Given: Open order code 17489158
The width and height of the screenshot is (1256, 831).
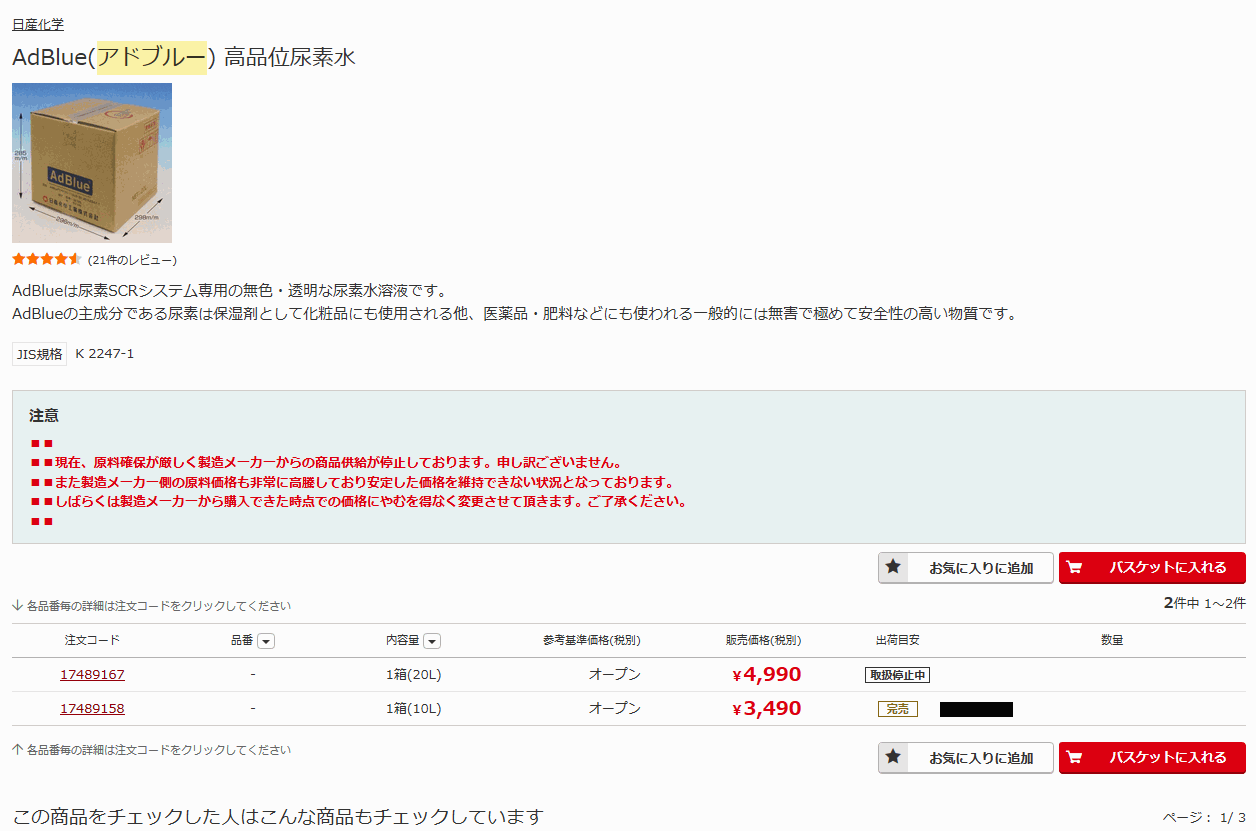Looking at the screenshot, I should coord(92,709).
